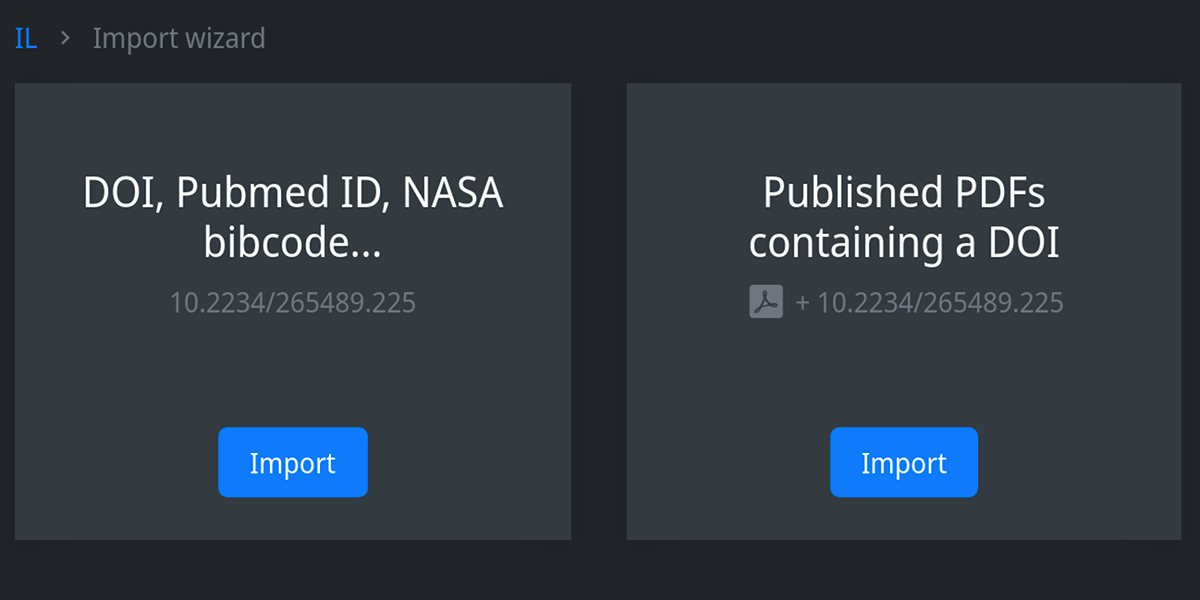Click the breadcrumb chevron separator
1200x600 pixels.
tap(65, 39)
